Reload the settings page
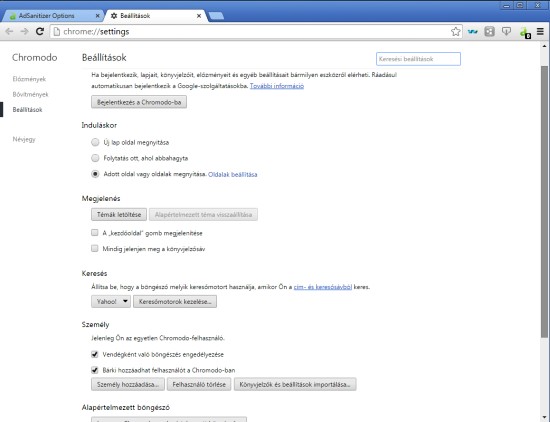Screen dimensions: 550x422 (x=40, y=32)
